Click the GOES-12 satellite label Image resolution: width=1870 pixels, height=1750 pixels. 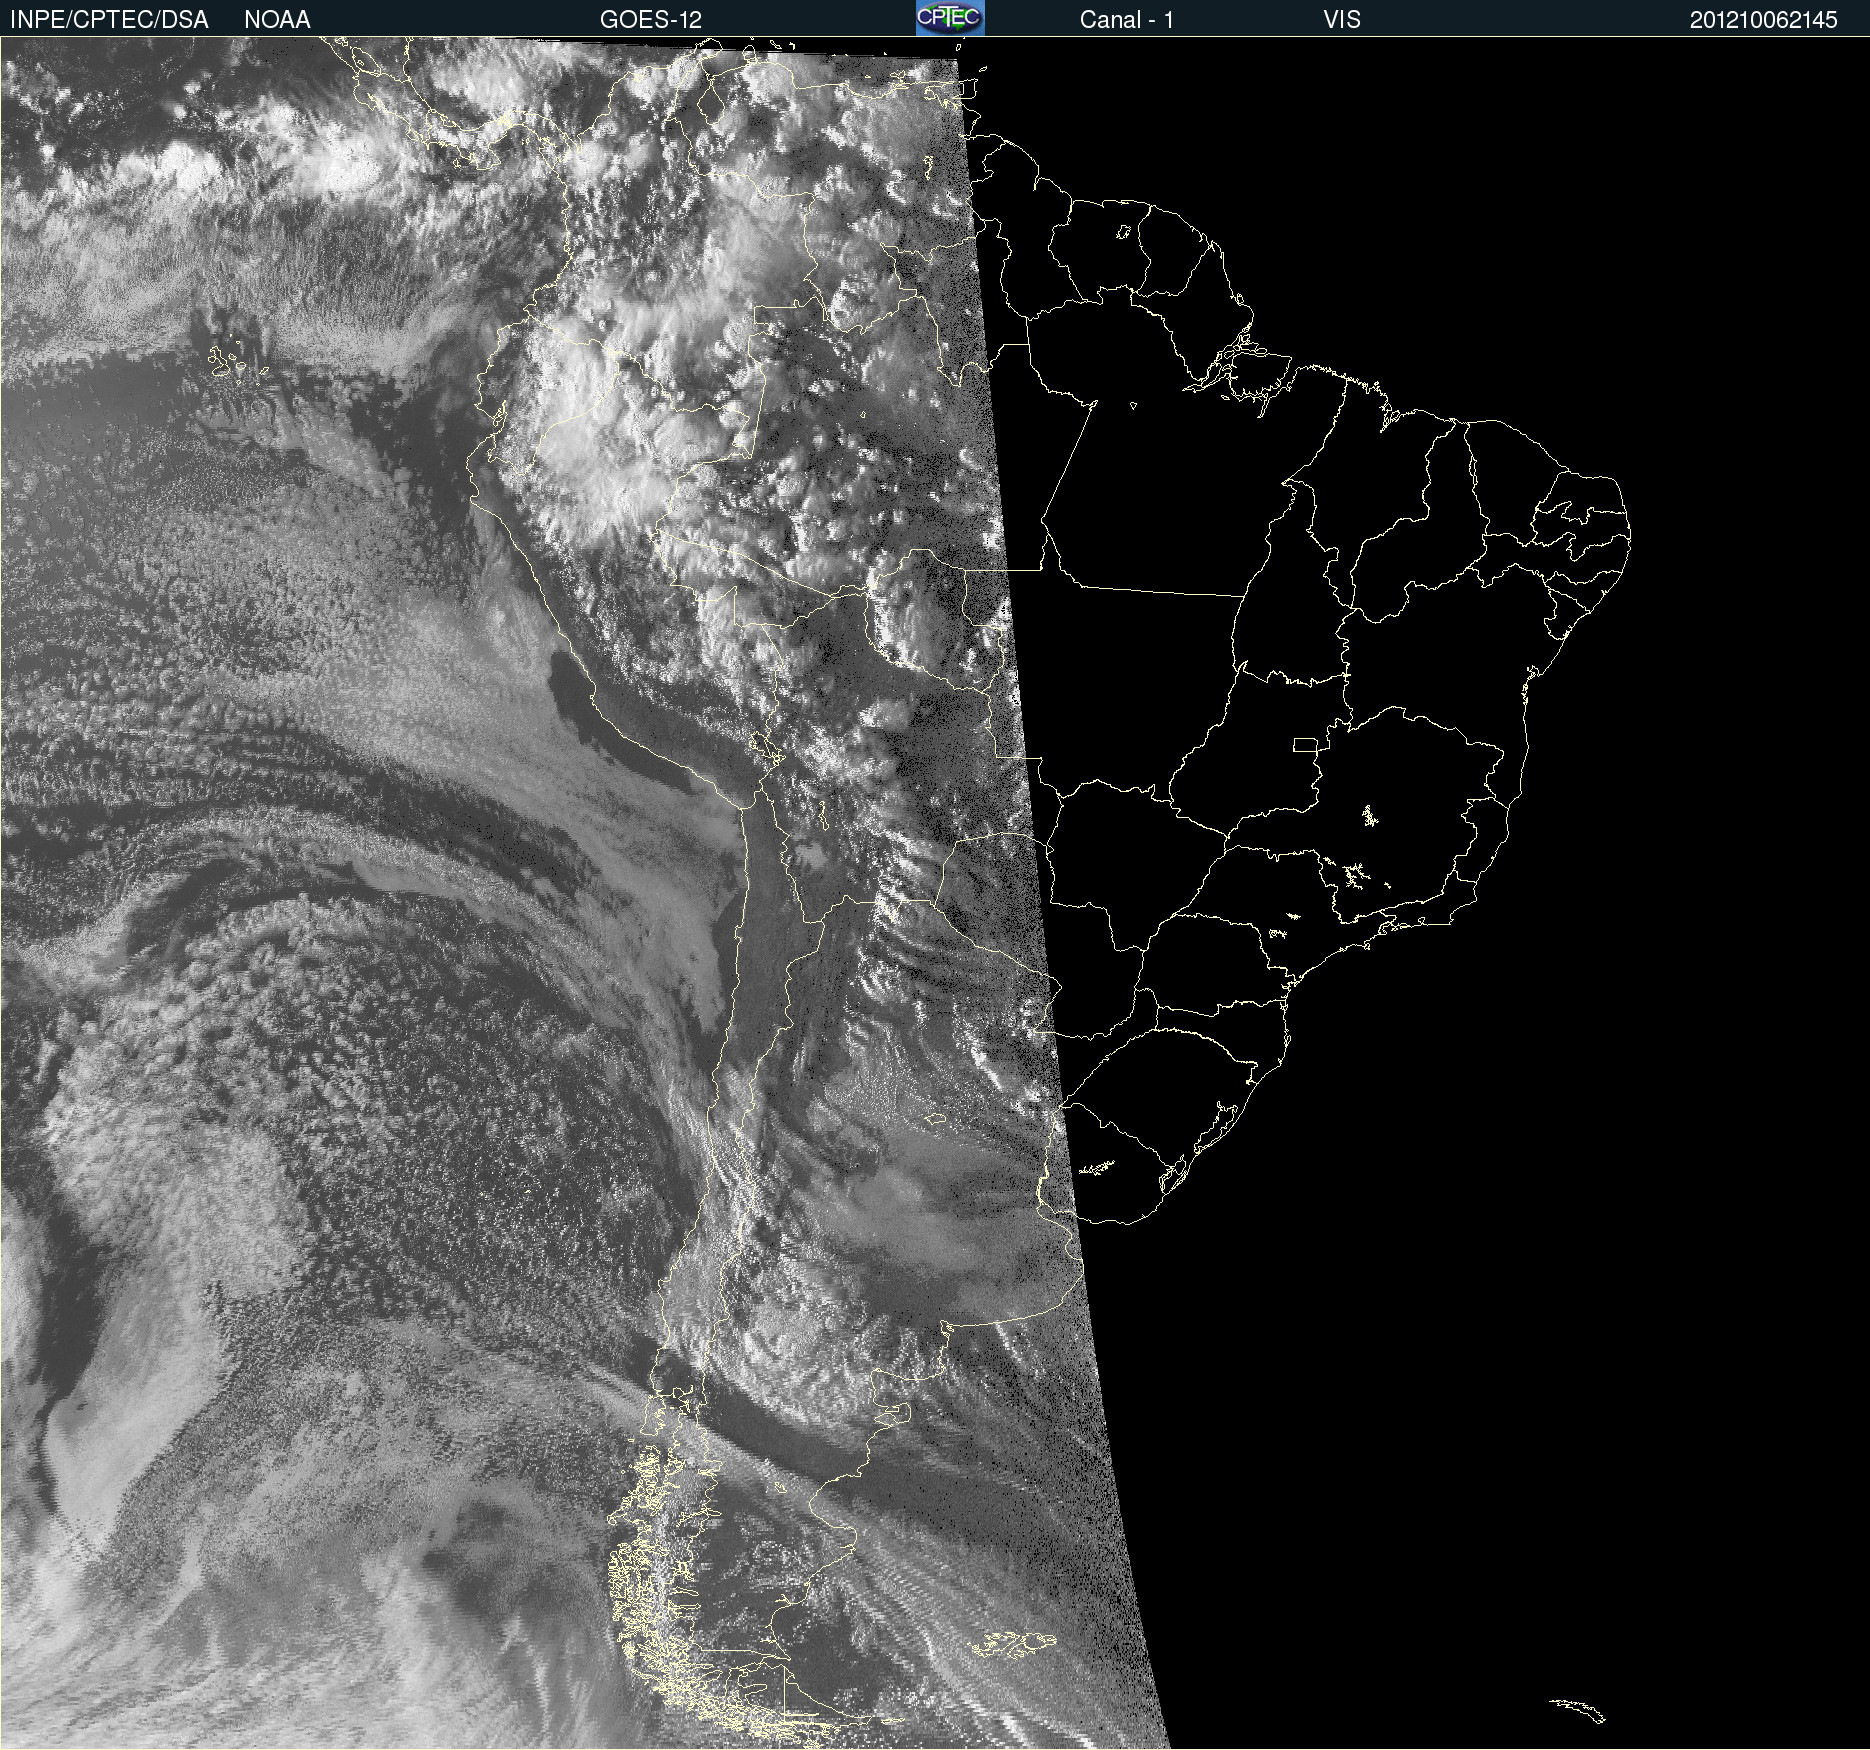[651, 20]
